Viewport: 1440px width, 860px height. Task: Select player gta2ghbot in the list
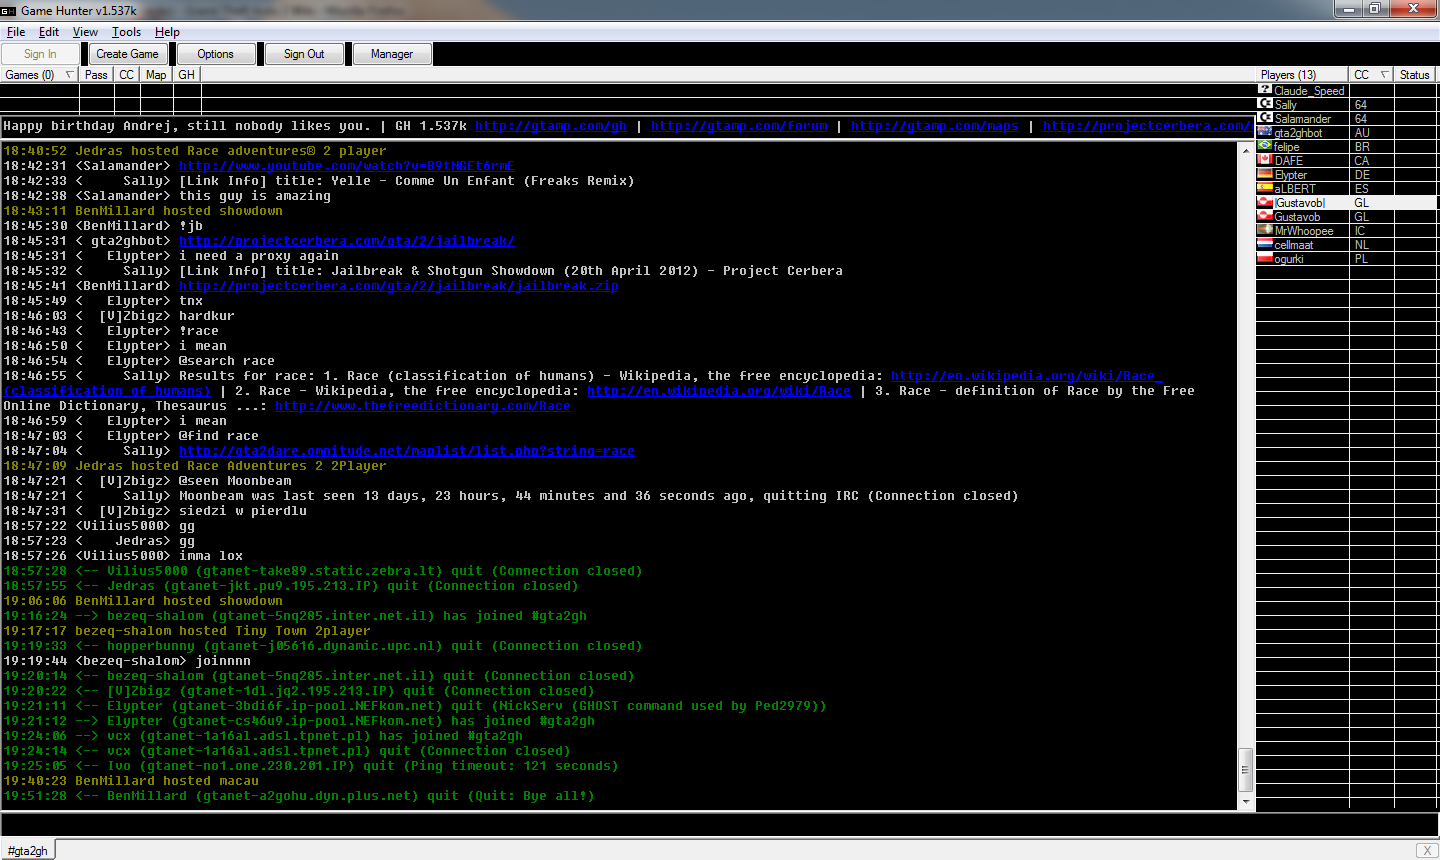click(x=1298, y=132)
